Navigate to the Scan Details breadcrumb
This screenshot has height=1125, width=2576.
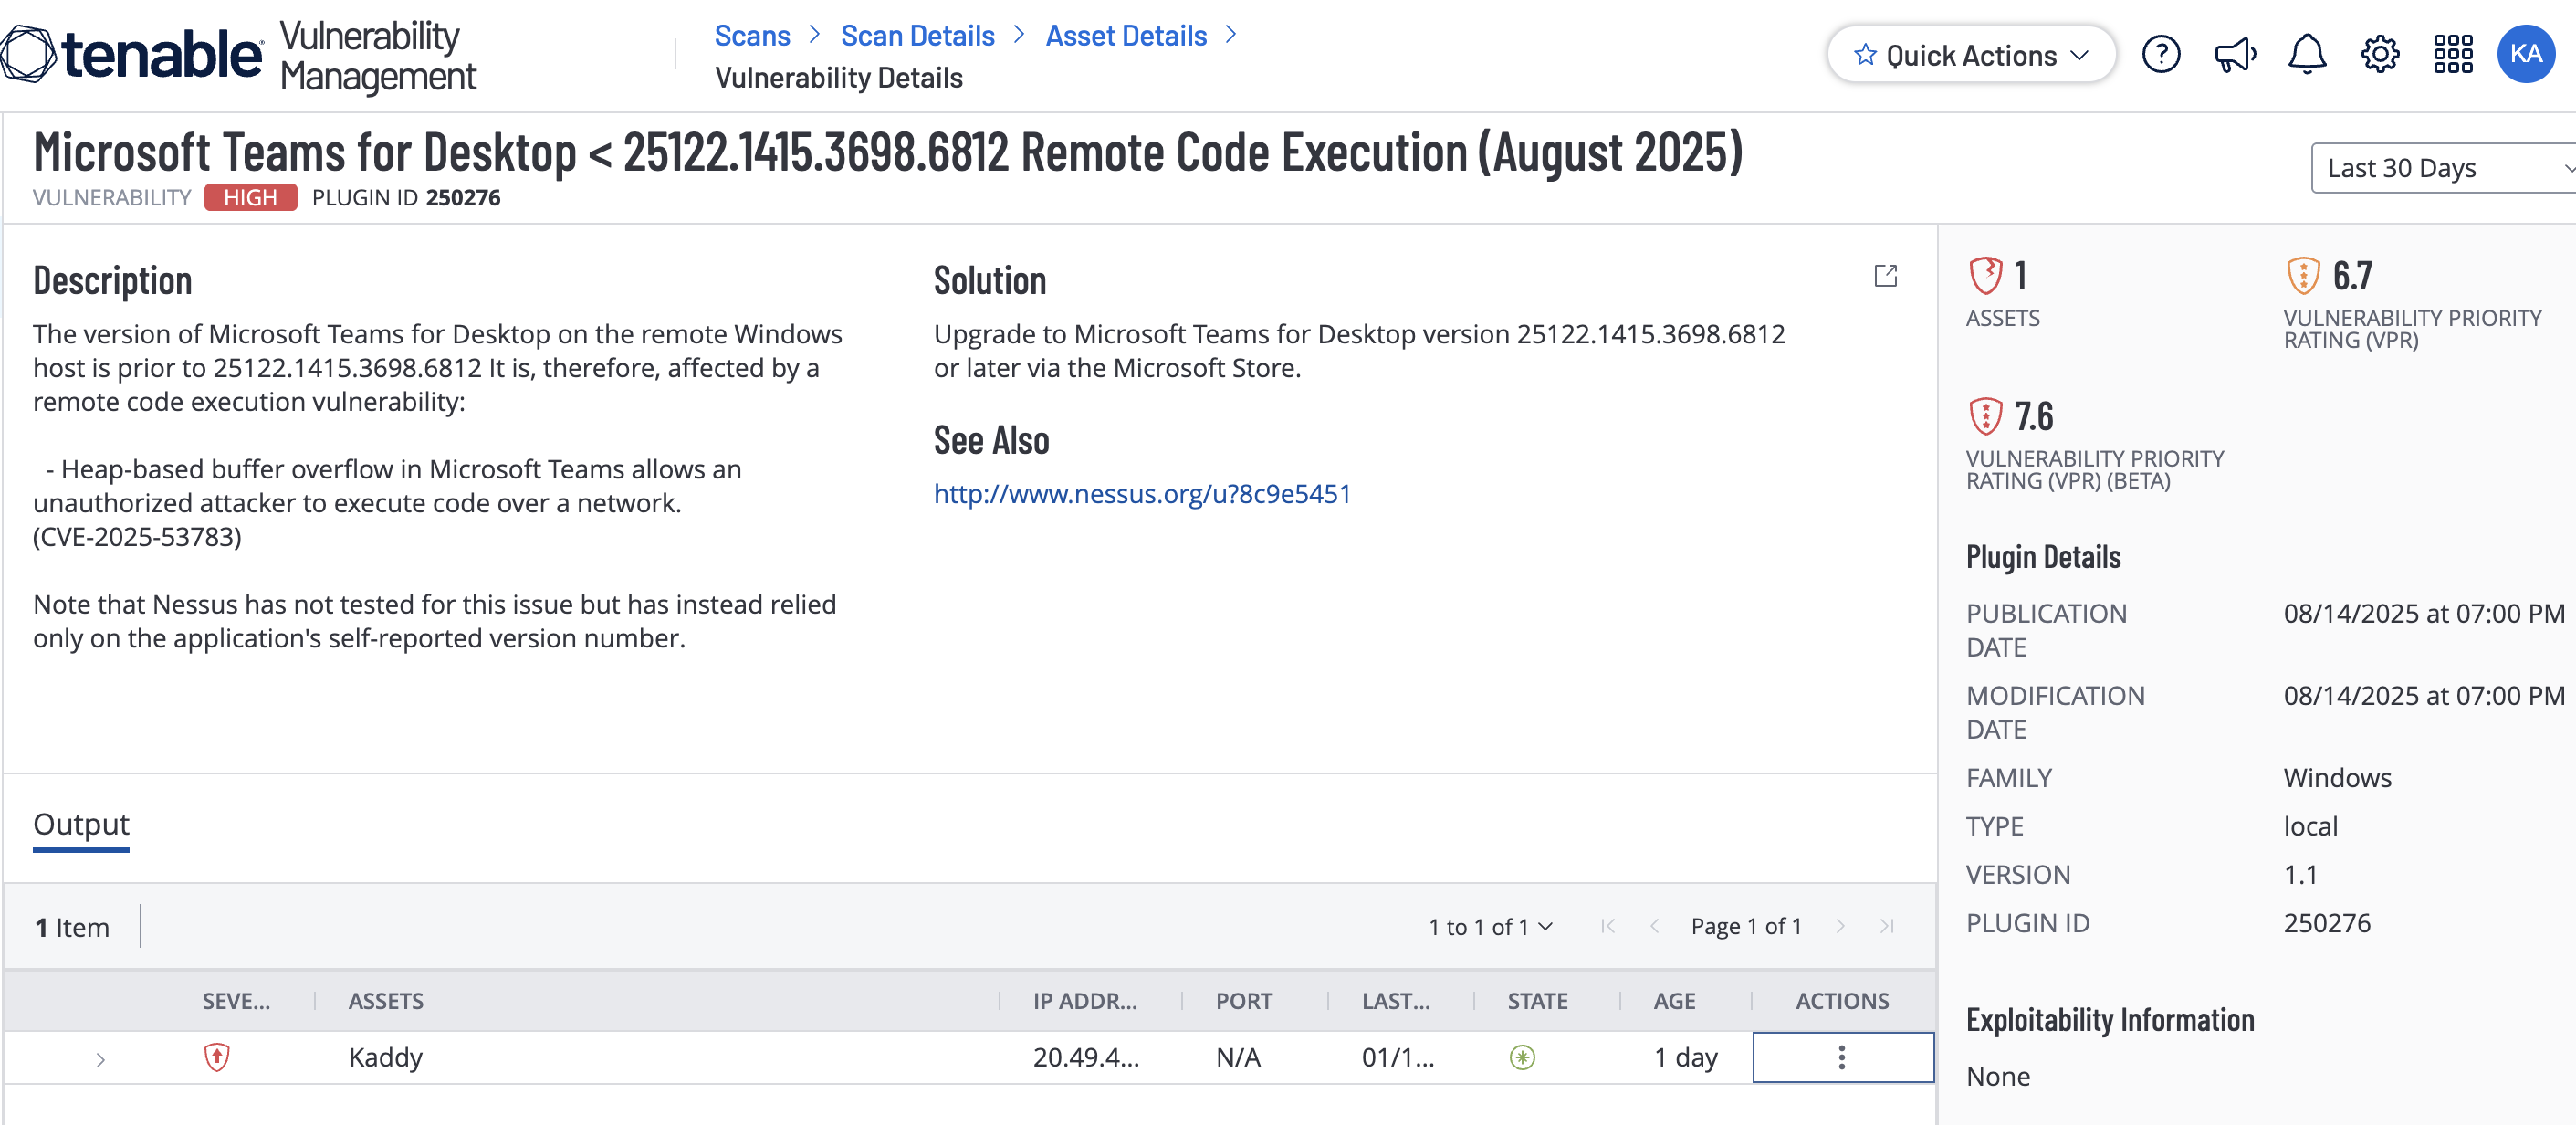917,36
